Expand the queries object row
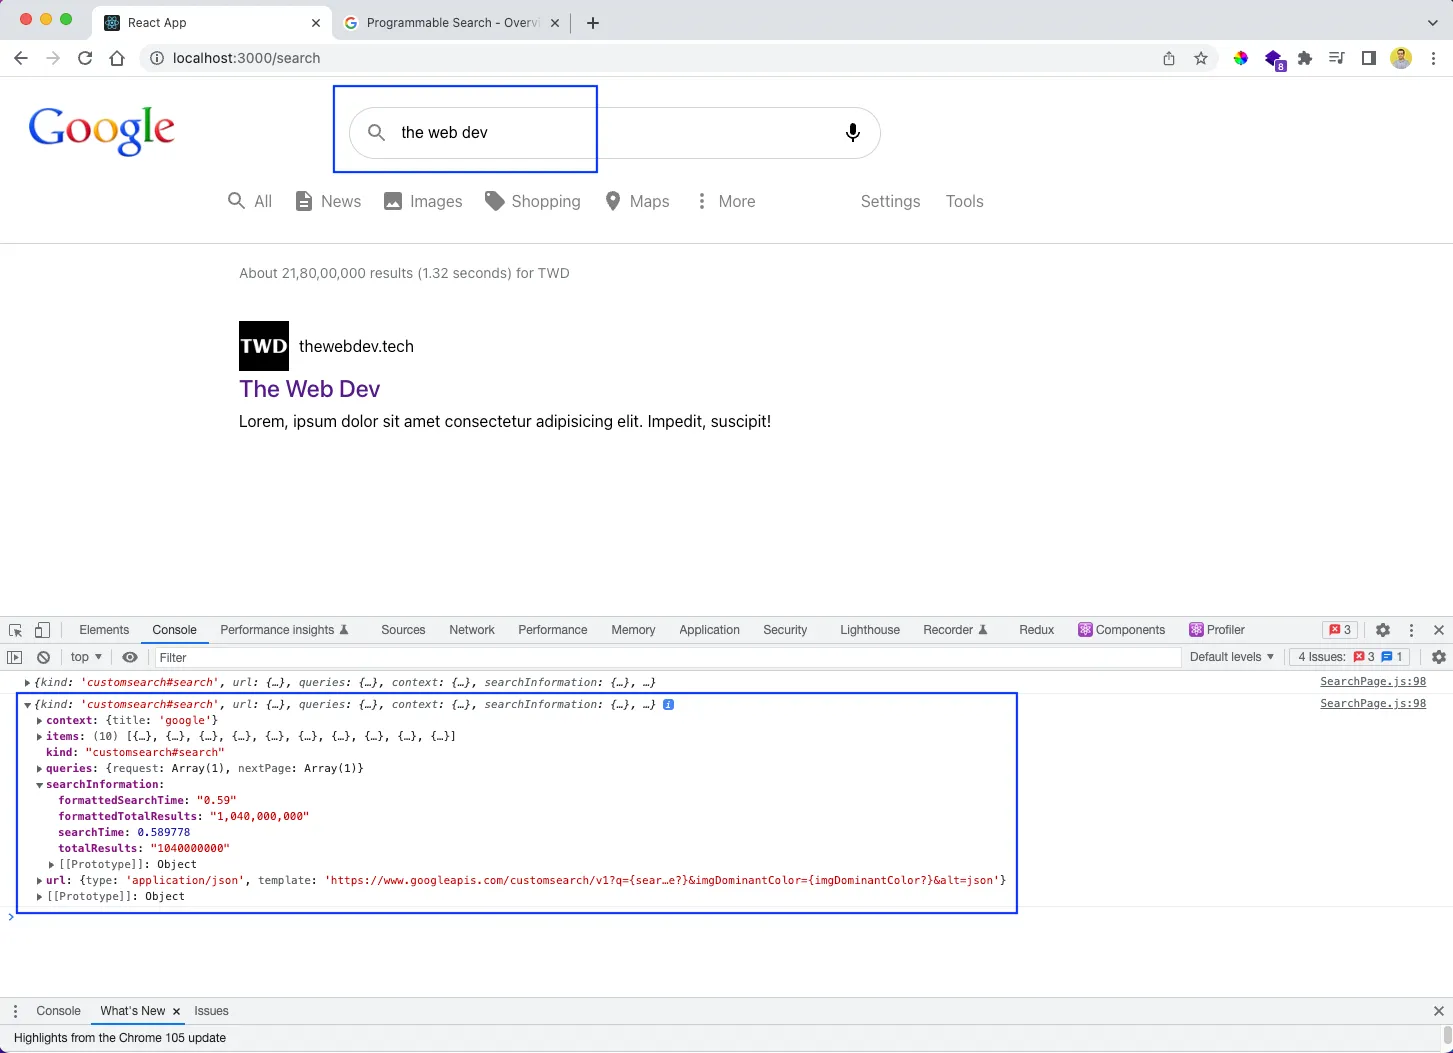Screen dimensions: 1453x1053 tap(39, 769)
